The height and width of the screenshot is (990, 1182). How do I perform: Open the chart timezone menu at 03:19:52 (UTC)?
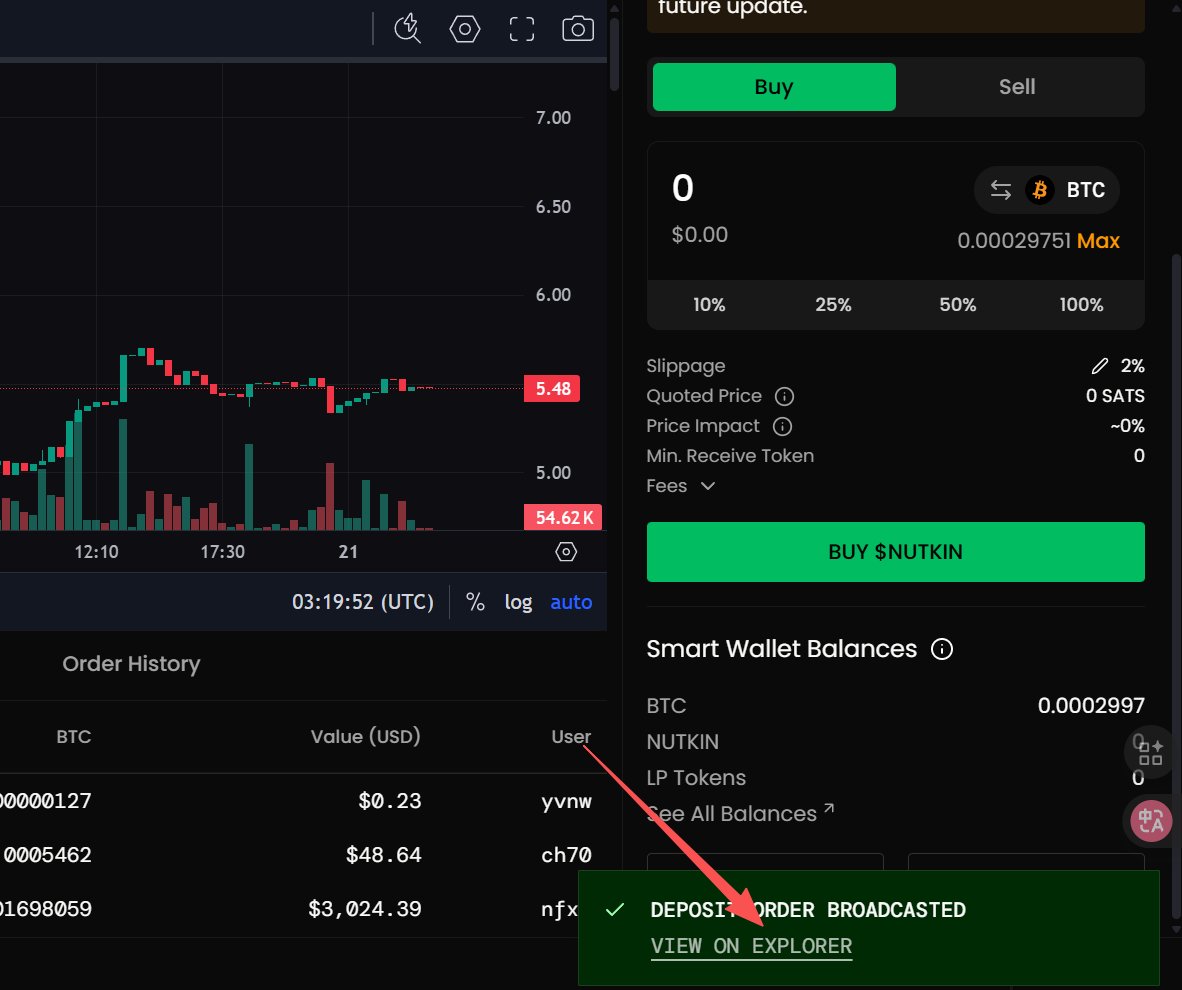coord(362,602)
